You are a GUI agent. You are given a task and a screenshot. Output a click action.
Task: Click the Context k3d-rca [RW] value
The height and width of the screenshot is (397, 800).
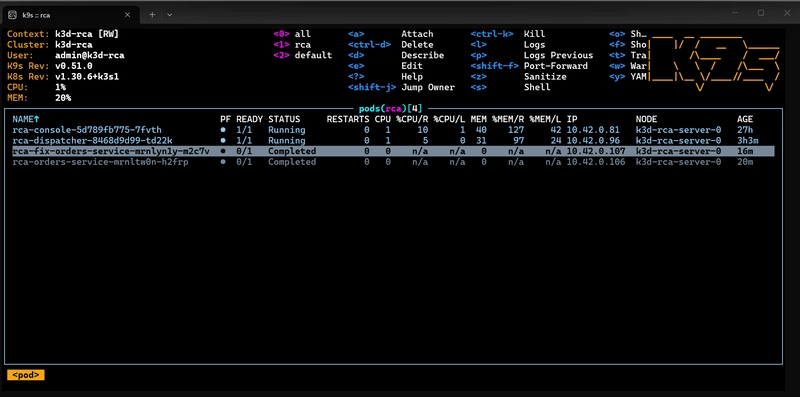tap(87, 34)
